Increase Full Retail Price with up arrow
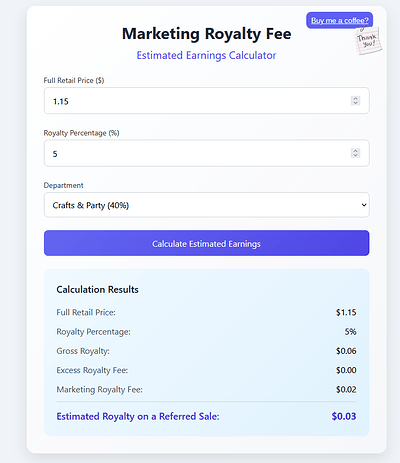The height and width of the screenshot is (463, 400). tap(355, 98)
